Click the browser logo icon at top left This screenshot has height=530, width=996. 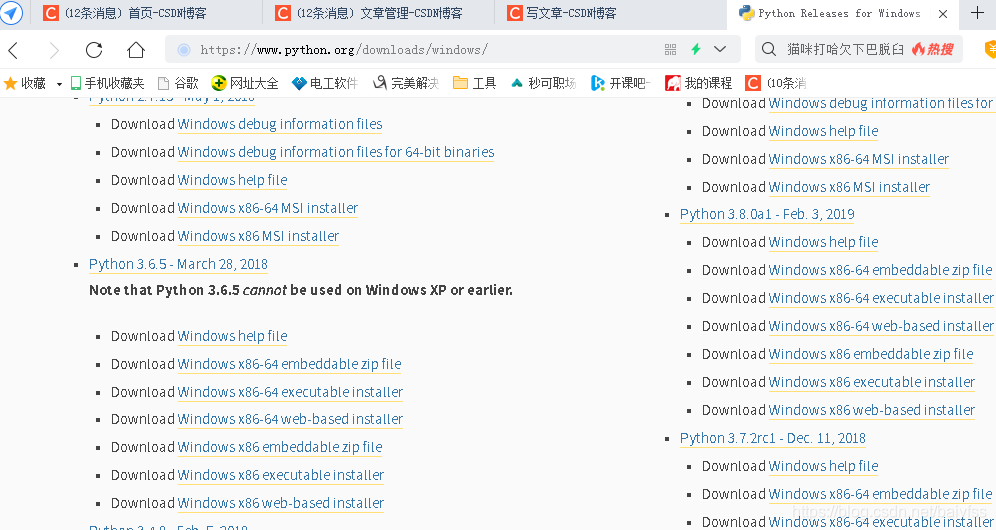11,13
